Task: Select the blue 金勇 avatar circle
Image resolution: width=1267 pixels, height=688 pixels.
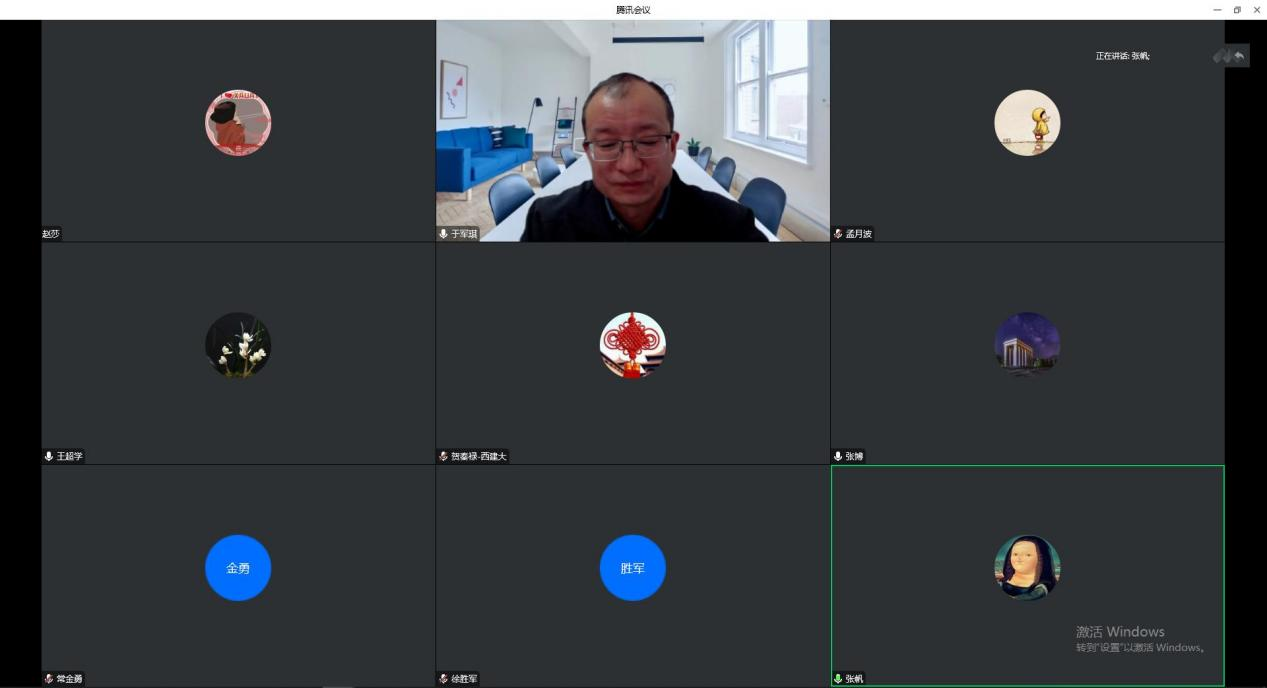Action: click(x=238, y=568)
